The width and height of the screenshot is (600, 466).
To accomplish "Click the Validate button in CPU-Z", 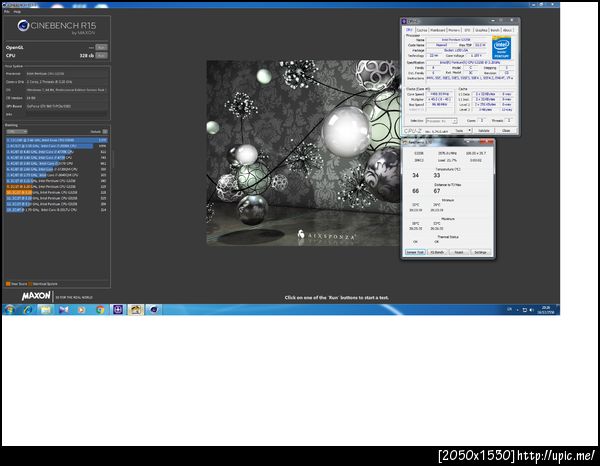I will point(484,130).
